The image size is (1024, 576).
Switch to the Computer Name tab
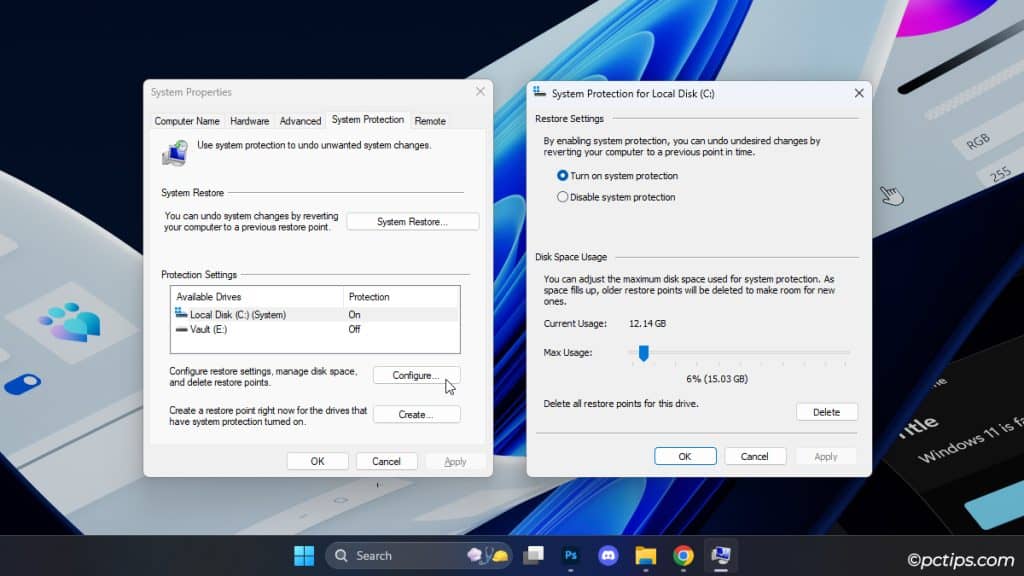pos(186,120)
